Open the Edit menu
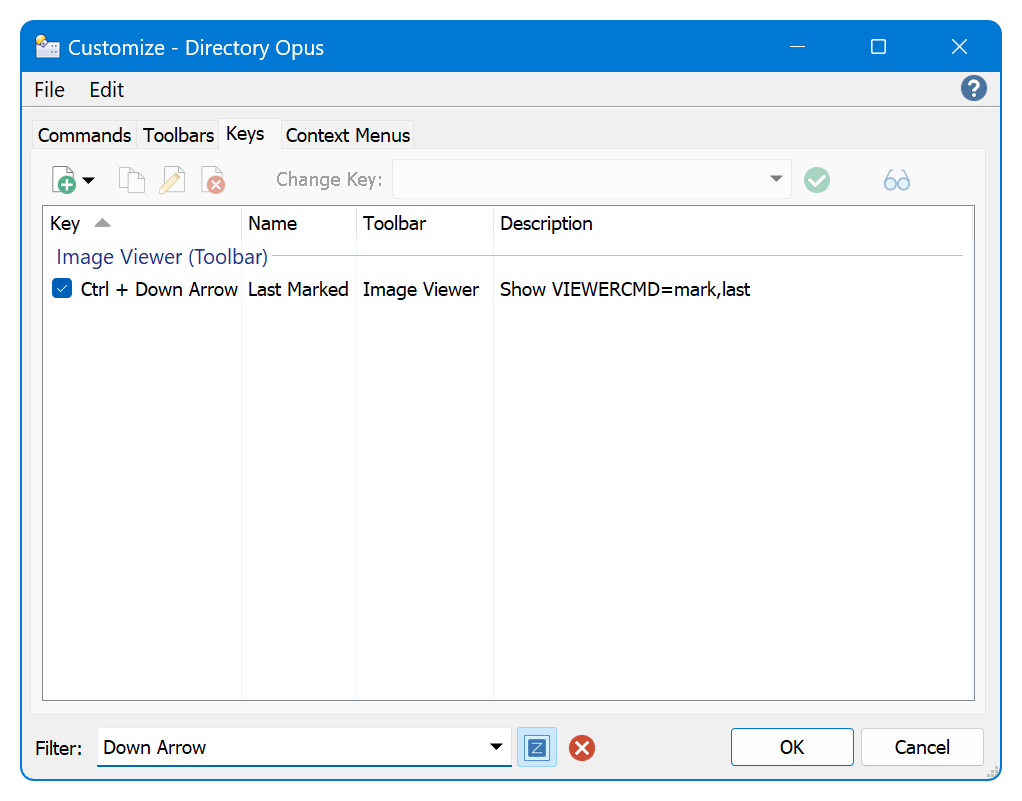 (x=106, y=90)
